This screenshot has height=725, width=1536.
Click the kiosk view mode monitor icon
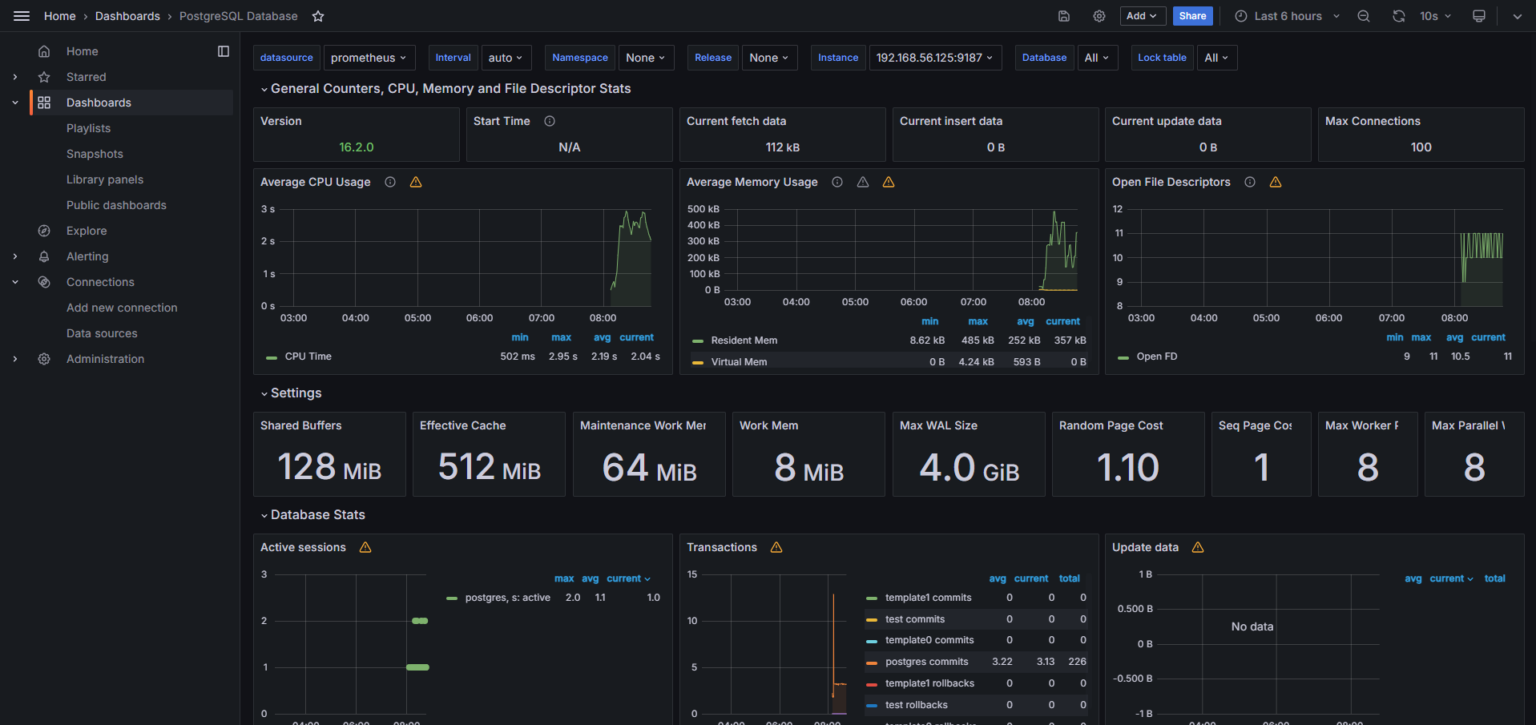coord(1479,16)
